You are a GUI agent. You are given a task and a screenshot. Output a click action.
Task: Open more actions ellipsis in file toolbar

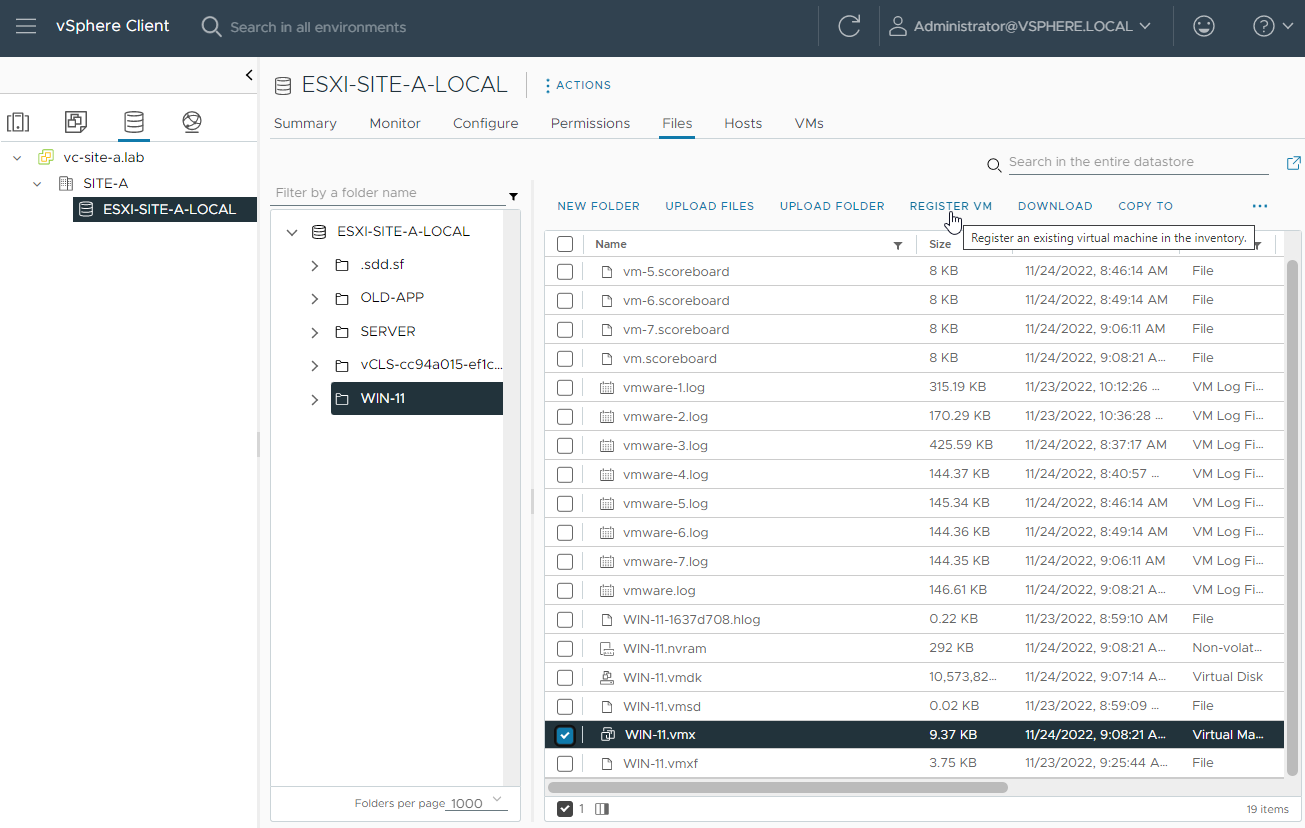1260,206
